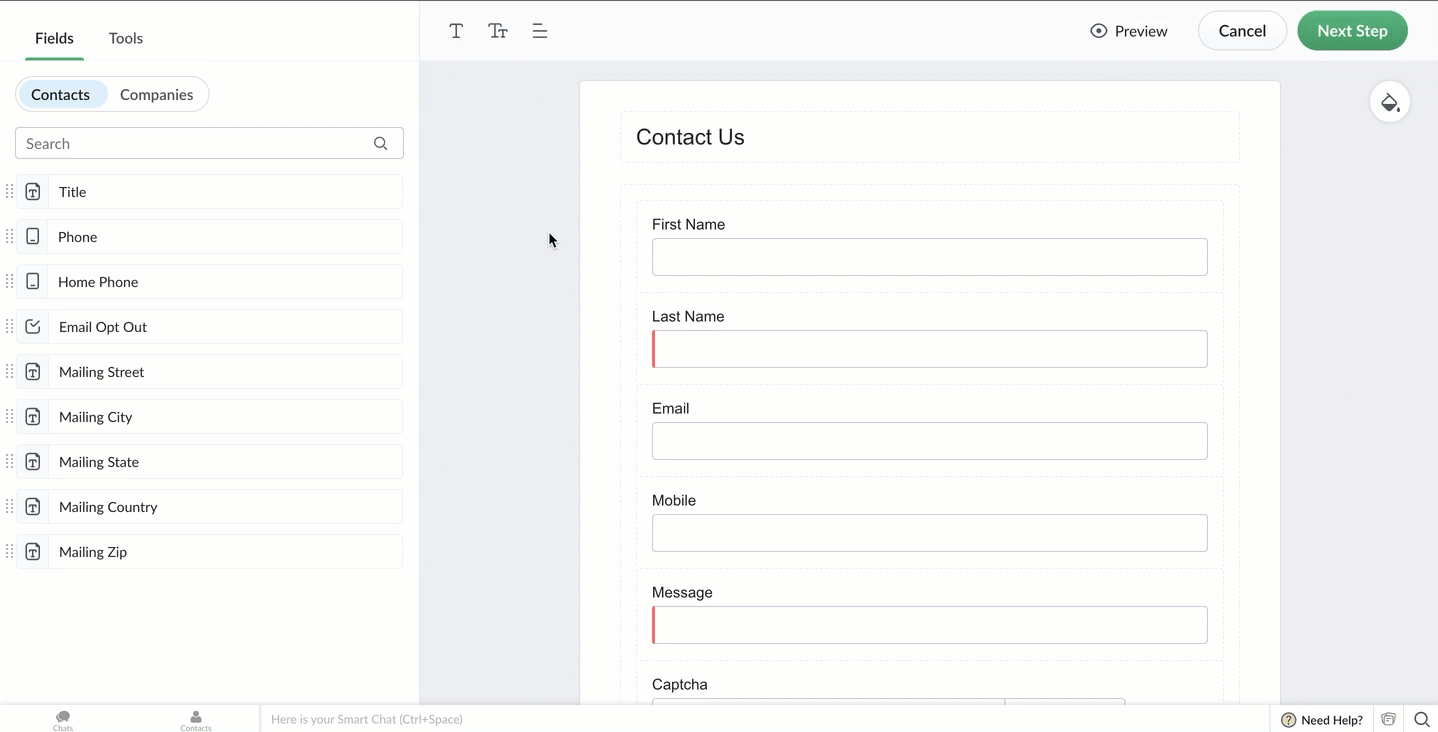Click drag handle beside Mailing Zip
The image size is (1438, 732).
click(x=9, y=551)
